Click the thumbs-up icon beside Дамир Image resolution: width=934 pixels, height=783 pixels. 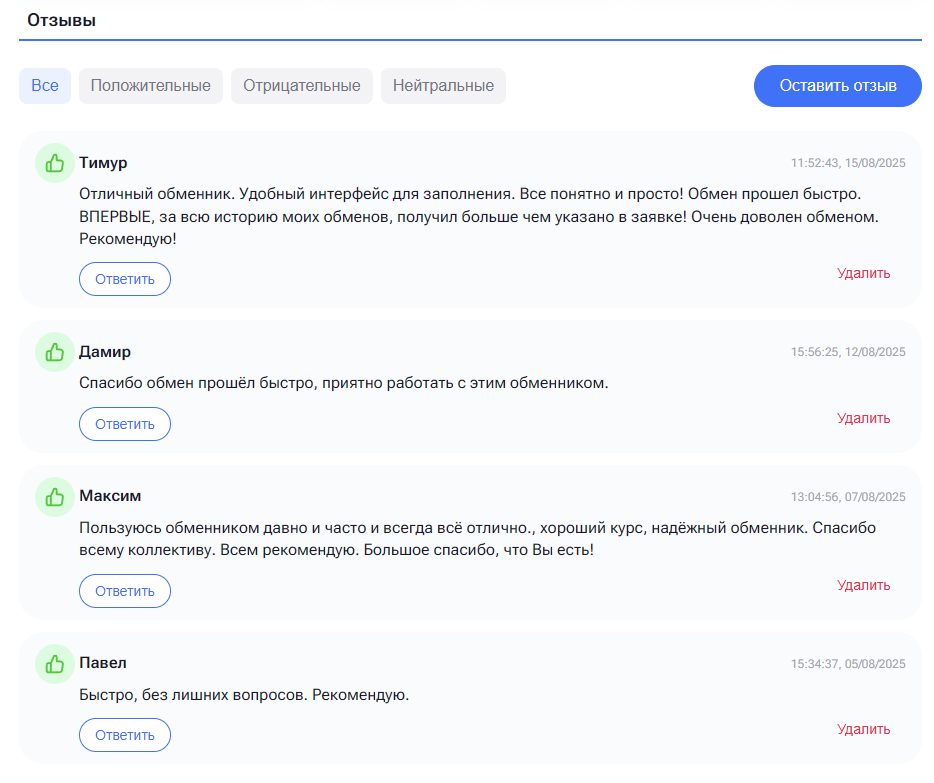[54, 352]
